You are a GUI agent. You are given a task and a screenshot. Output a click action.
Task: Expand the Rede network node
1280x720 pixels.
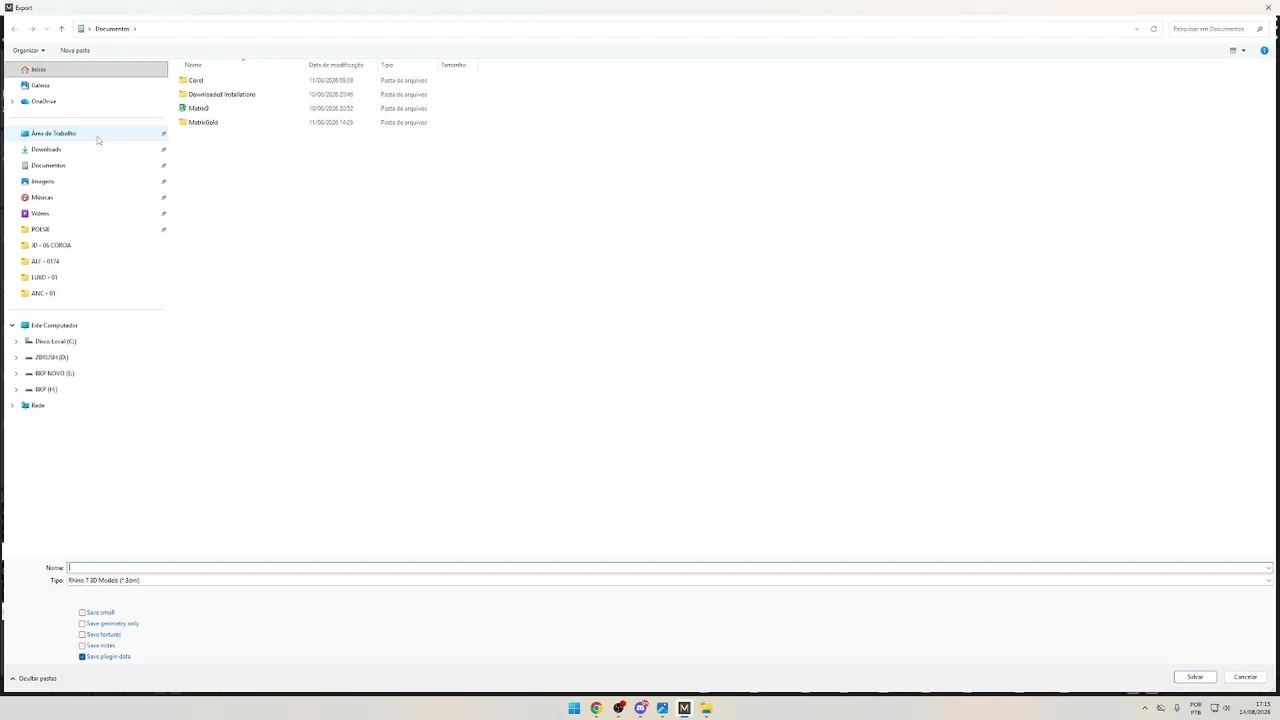(12, 405)
